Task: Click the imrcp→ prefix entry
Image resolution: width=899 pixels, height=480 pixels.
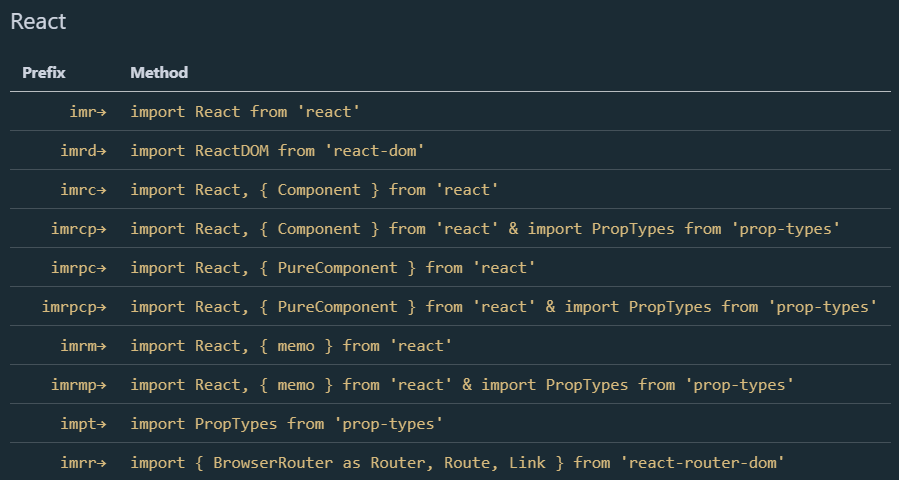Action: click(78, 228)
